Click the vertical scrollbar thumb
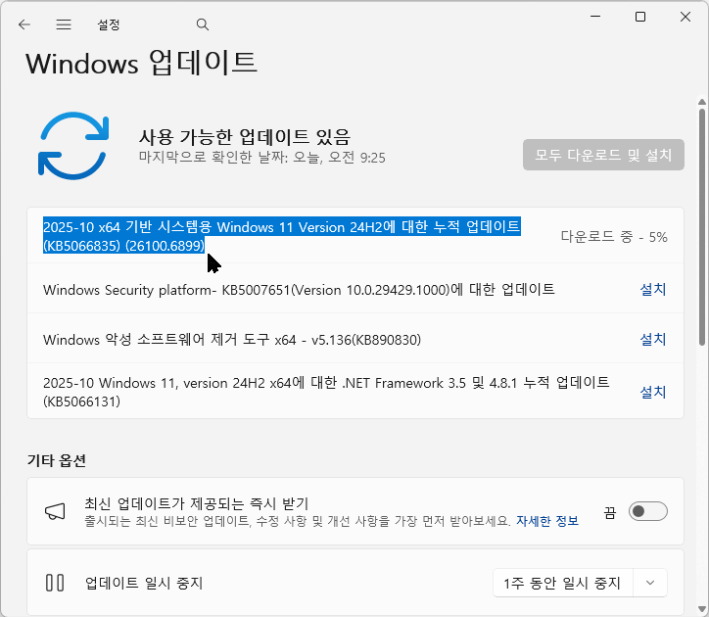Screen dimensions: 709x617 (x=702, y=227)
